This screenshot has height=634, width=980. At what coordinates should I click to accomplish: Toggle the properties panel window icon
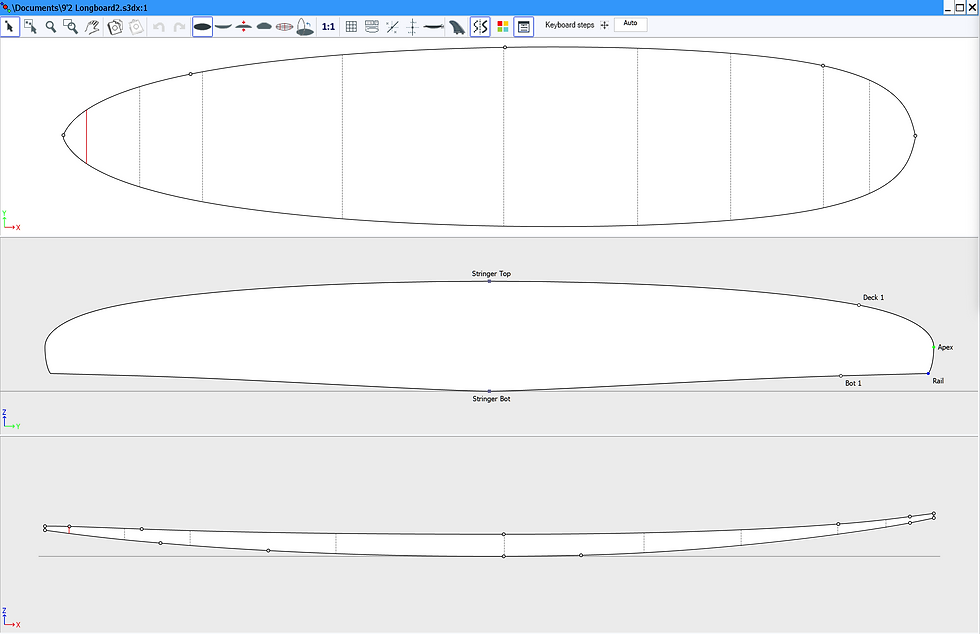524,27
